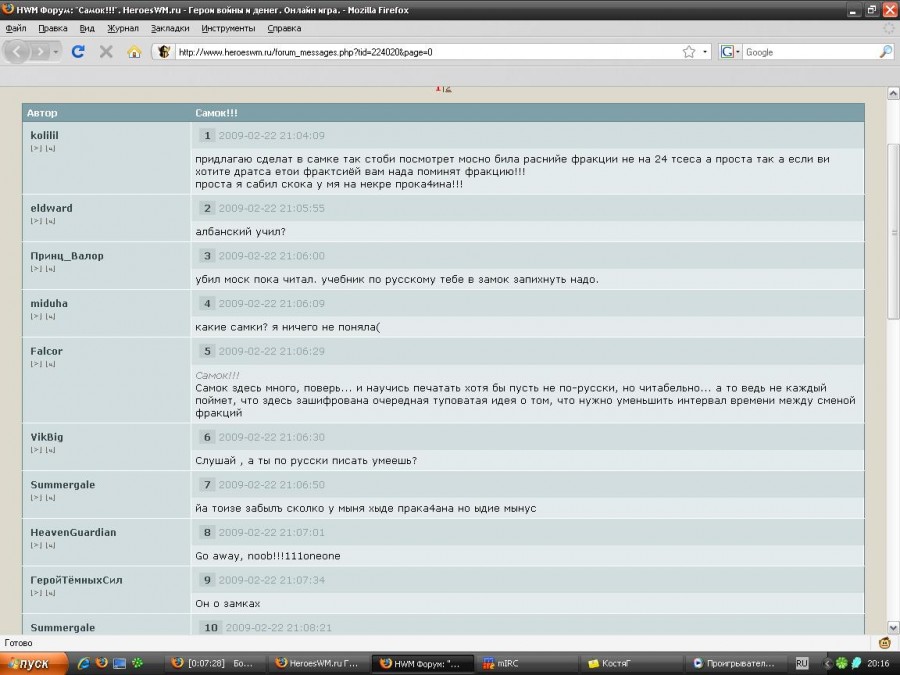Screen dimensions: 900x675
Task: Open the back/forward history dropdown arrow
Action: click(x=56, y=51)
